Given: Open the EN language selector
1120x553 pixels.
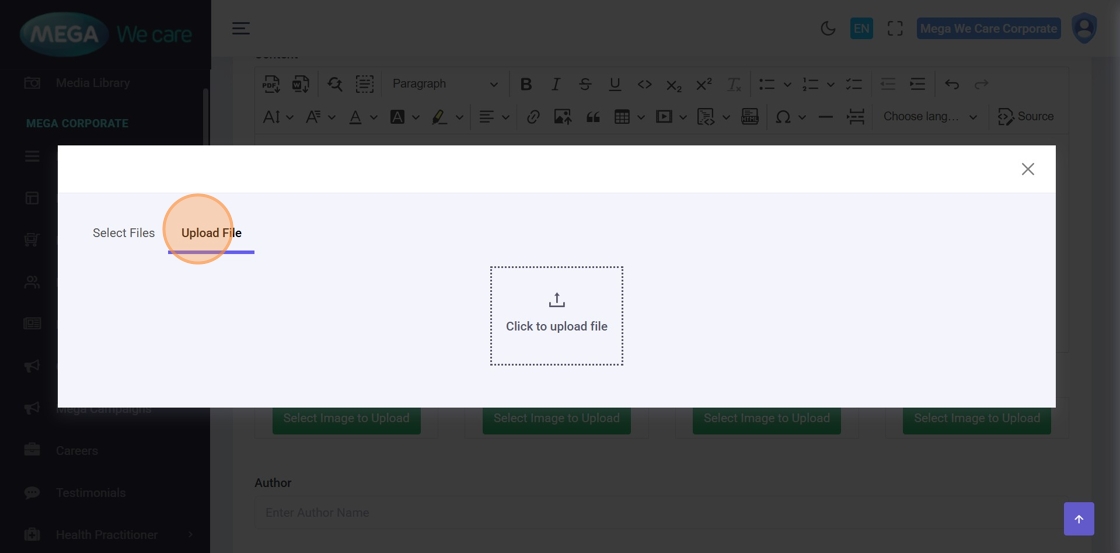Looking at the screenshot, I should [x=861, y=29].
